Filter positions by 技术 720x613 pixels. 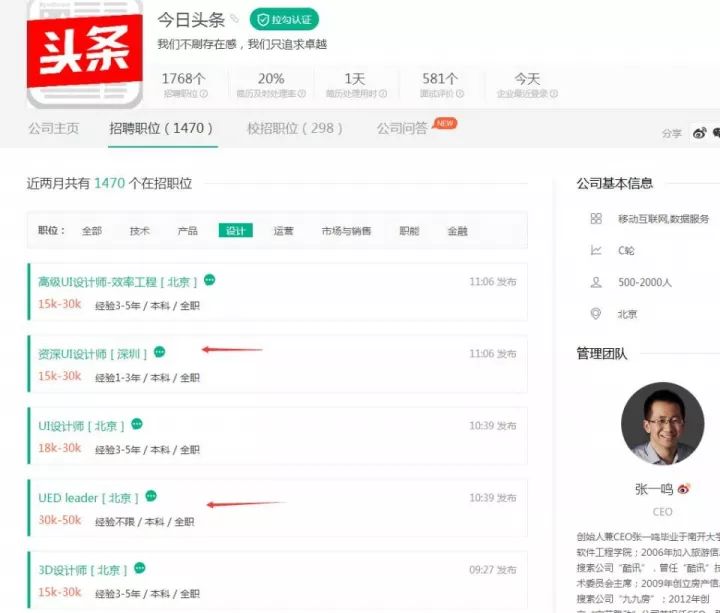point(140,231)
